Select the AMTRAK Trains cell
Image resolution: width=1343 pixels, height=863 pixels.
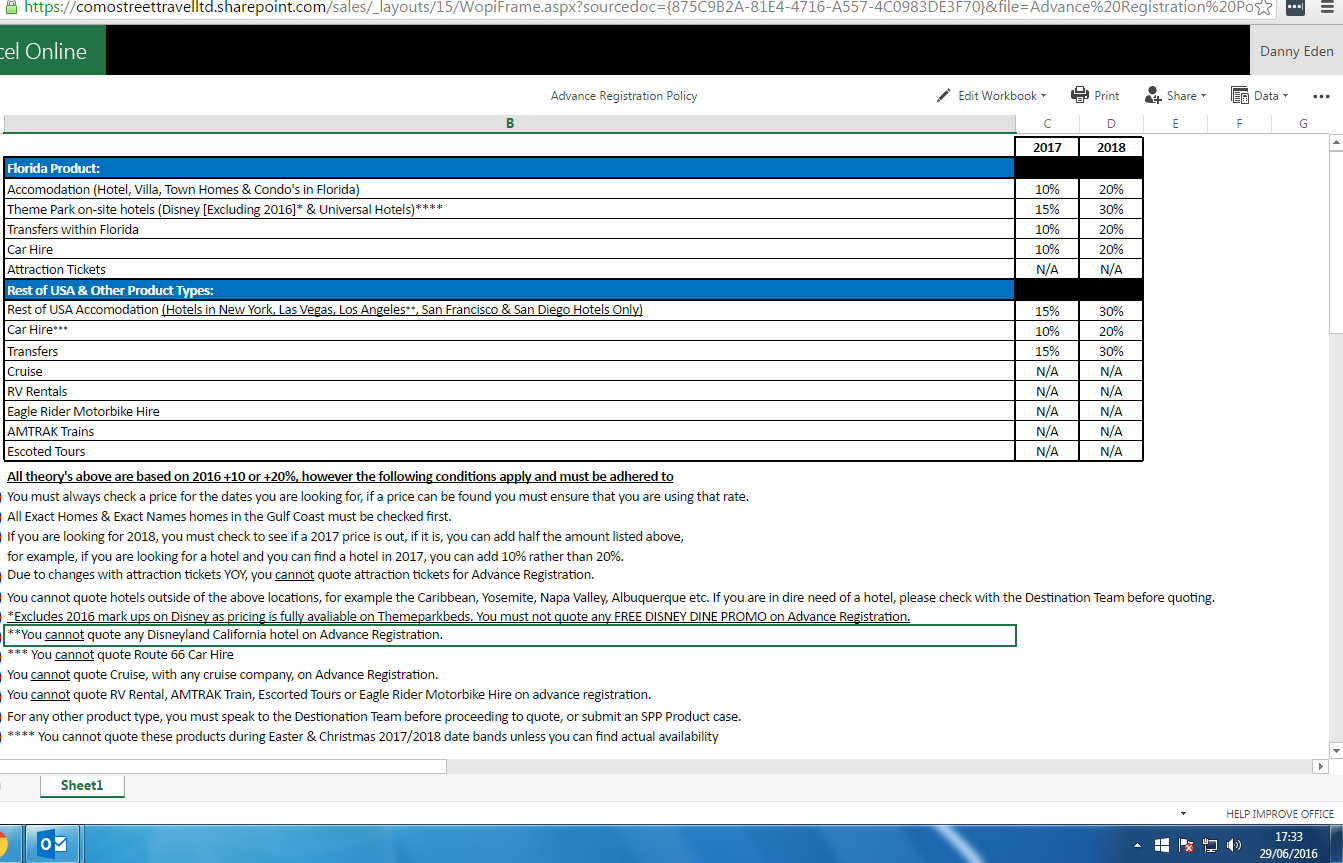click(510, 431)
